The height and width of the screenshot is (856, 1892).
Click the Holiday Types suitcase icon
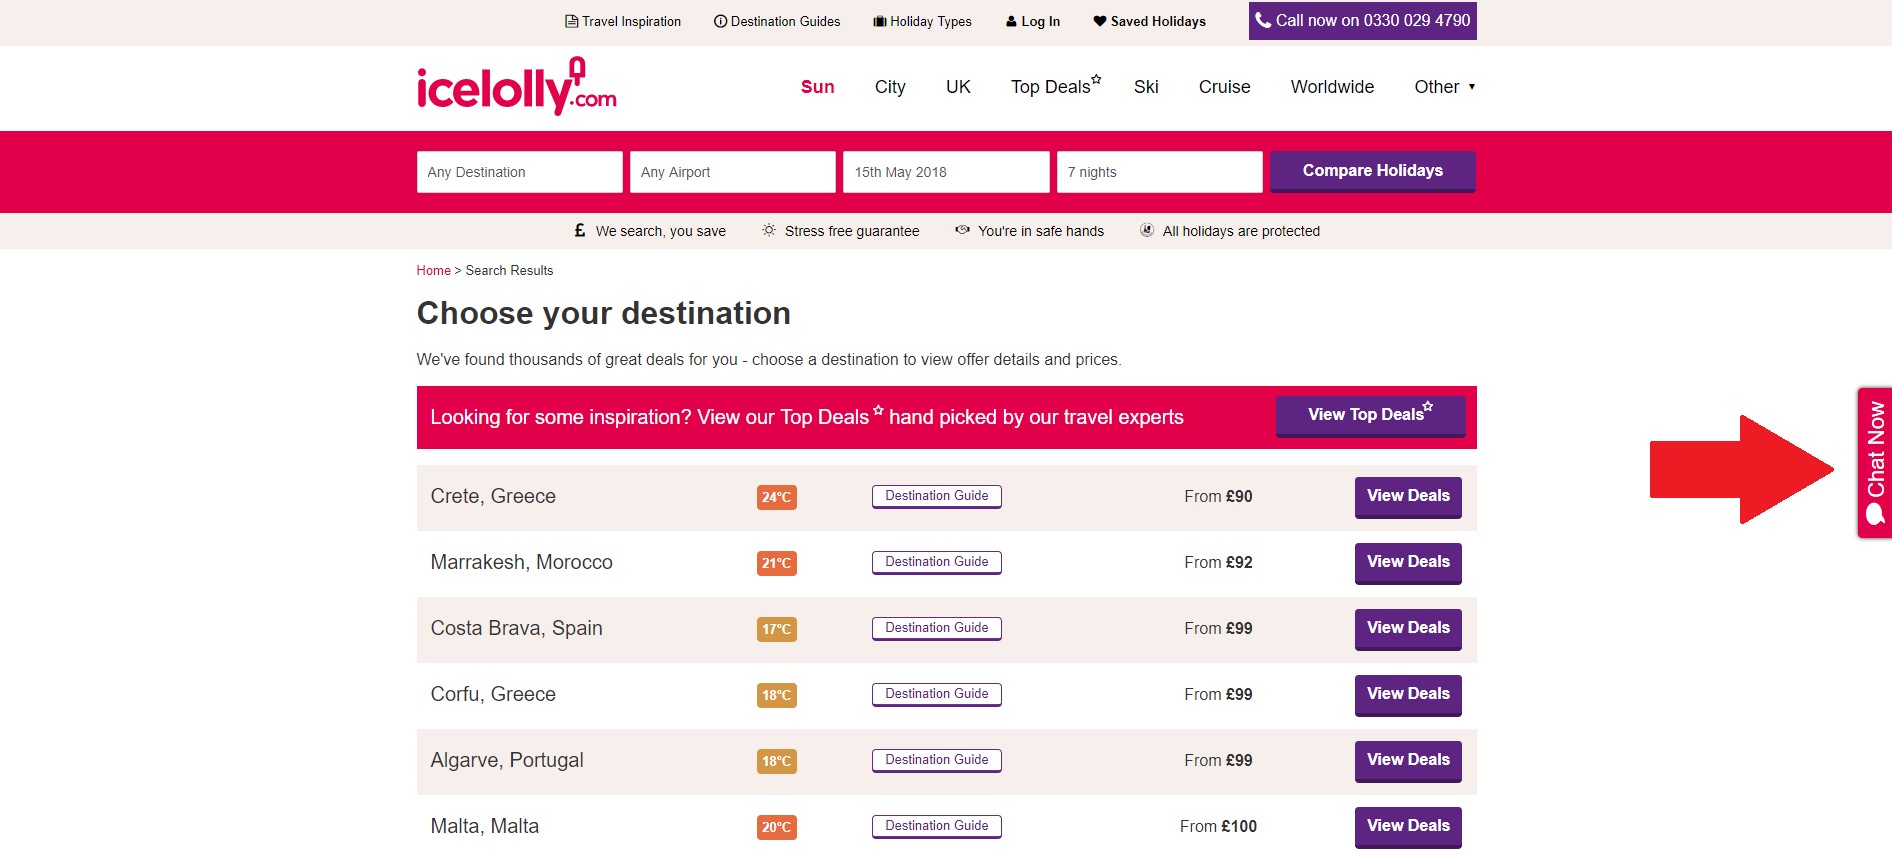pos(880,21)
